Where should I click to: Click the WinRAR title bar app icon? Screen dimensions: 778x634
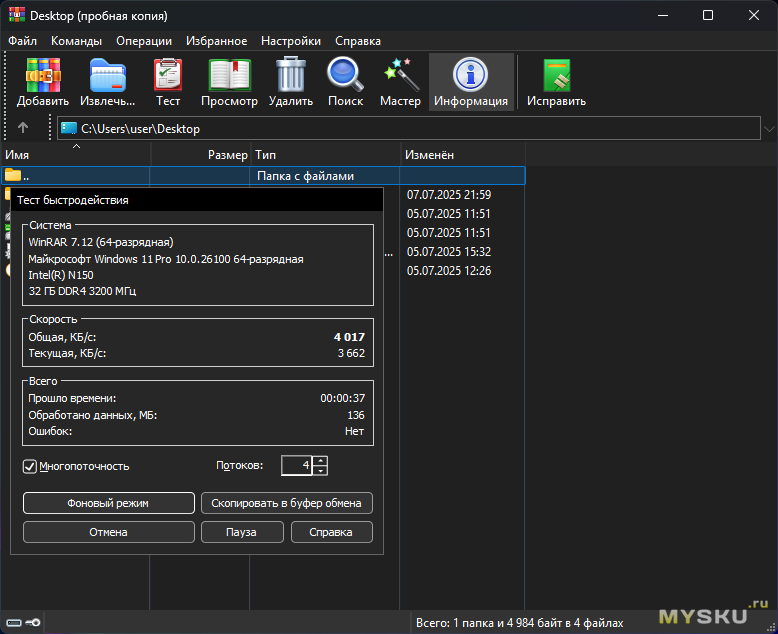(x=16, y=15)
